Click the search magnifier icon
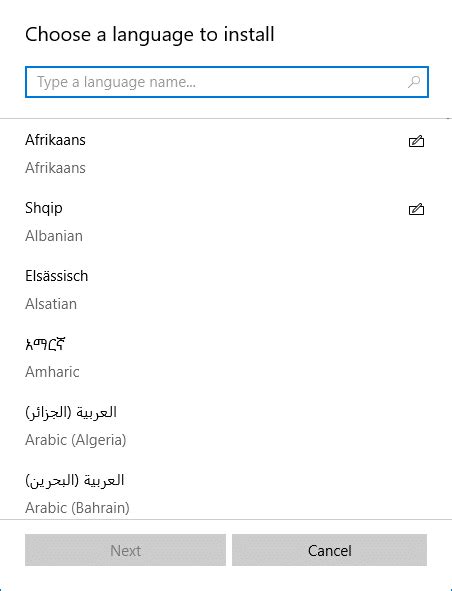 [x=414, y=82]
